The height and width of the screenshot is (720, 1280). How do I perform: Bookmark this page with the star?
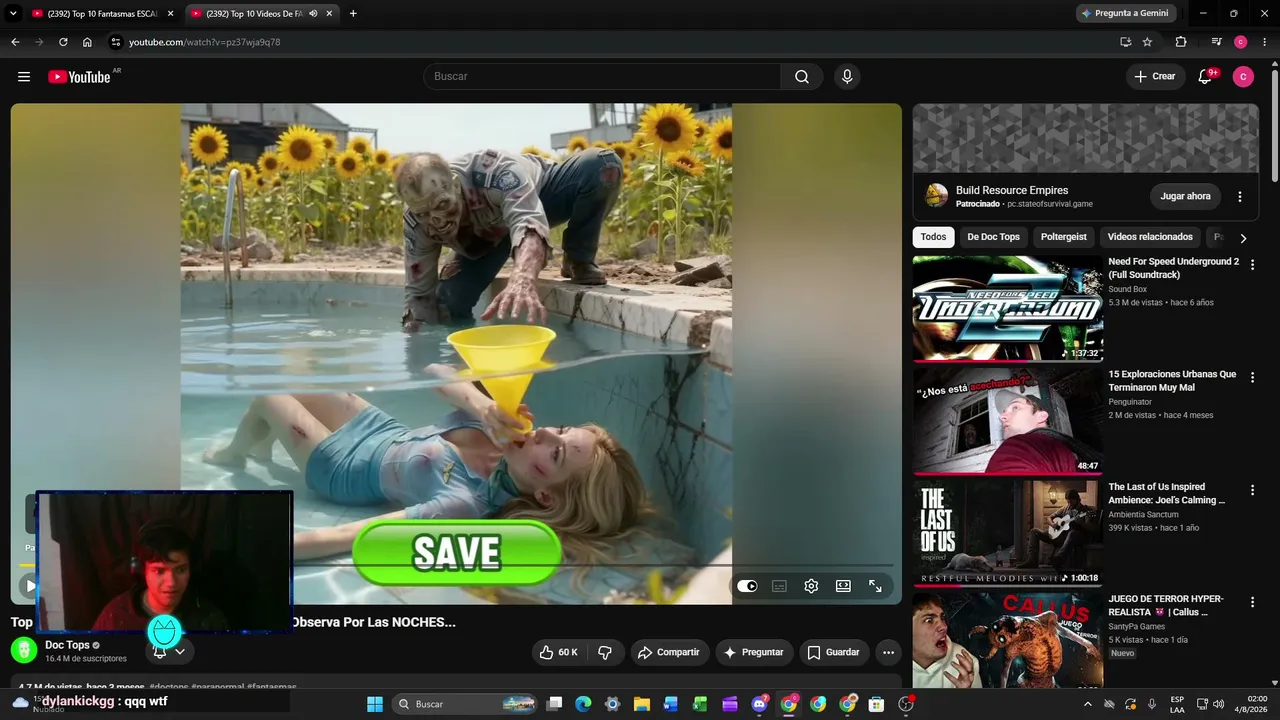coord(1147,42)
